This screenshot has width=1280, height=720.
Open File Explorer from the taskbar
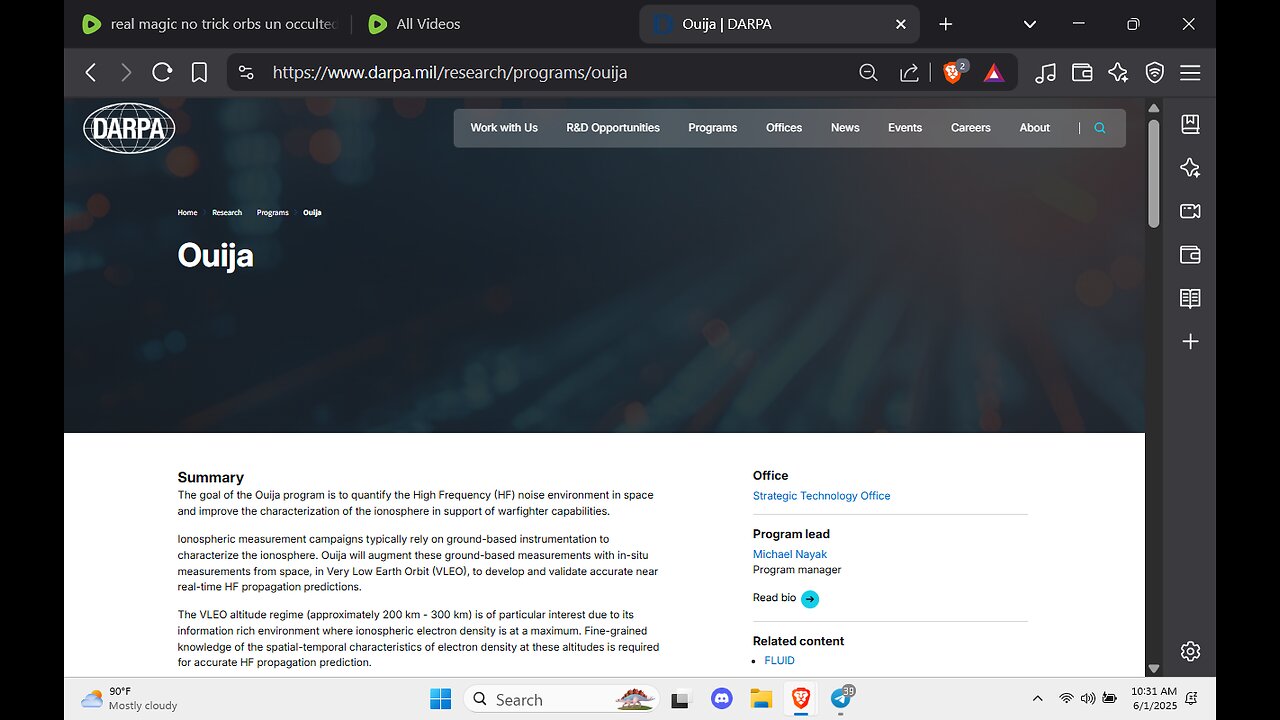click(762, 700)
